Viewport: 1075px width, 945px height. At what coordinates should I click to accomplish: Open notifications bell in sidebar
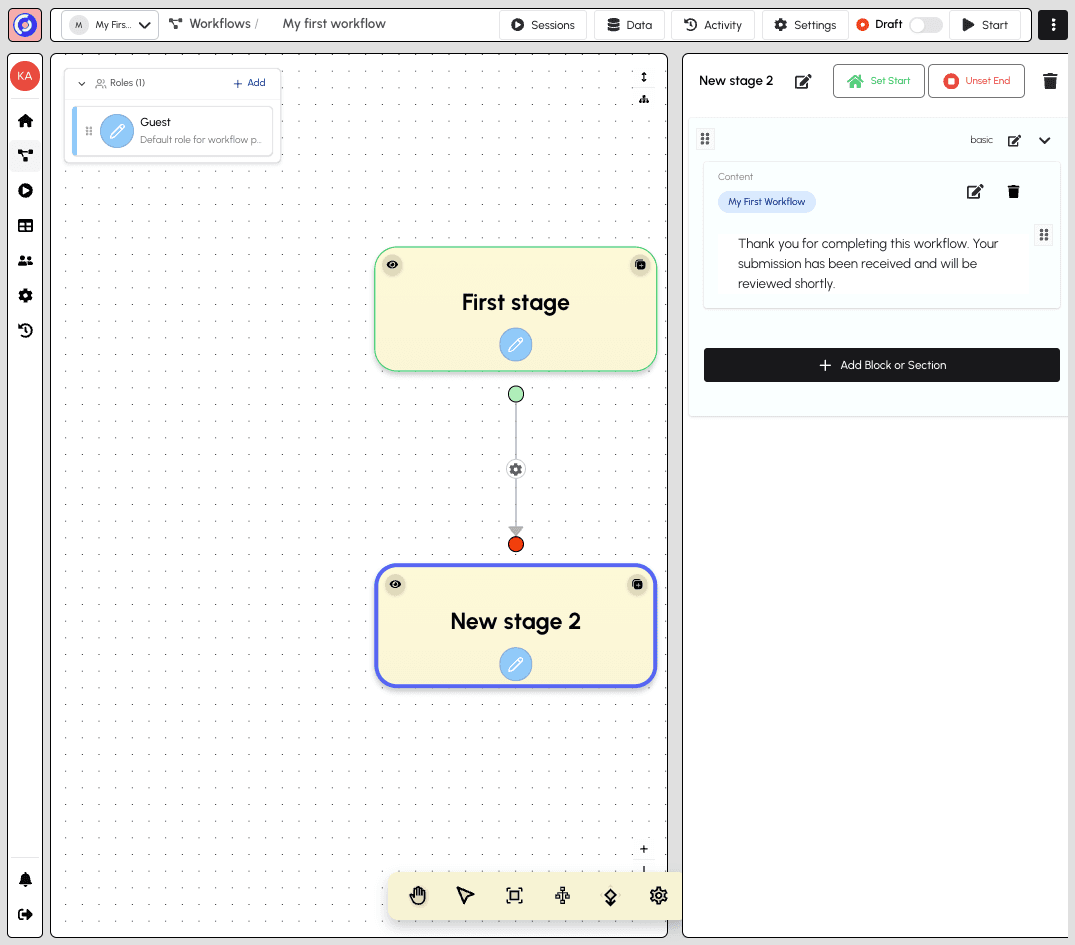click(26, 880)
